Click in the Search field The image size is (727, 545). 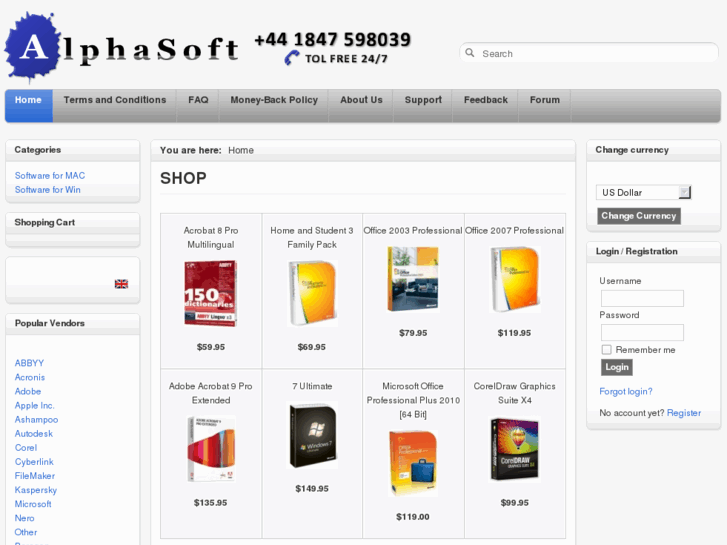pos(589,53)
